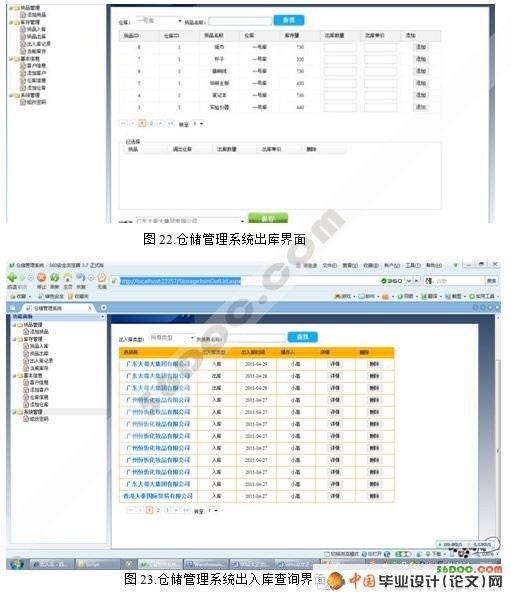This screenshot has height=597, width=511.
Task: Click the 邮件 icon on the plugin bar
Action: 361,296
